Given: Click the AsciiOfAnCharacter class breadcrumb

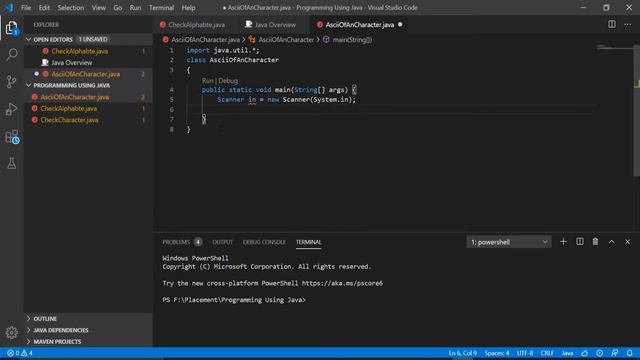Looking at the screenshot, I should pyautogui.click(x=286, y=40).
